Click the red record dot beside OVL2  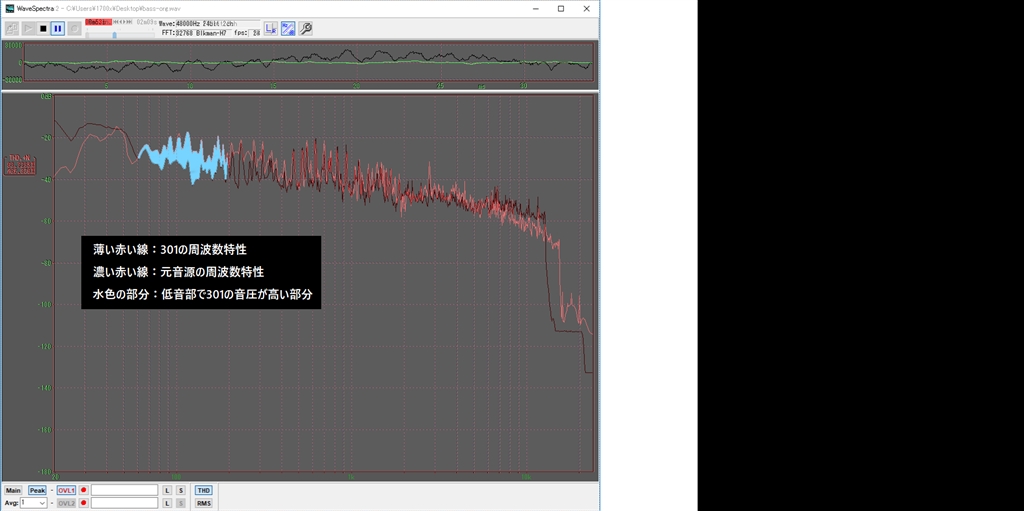point(84,503)
